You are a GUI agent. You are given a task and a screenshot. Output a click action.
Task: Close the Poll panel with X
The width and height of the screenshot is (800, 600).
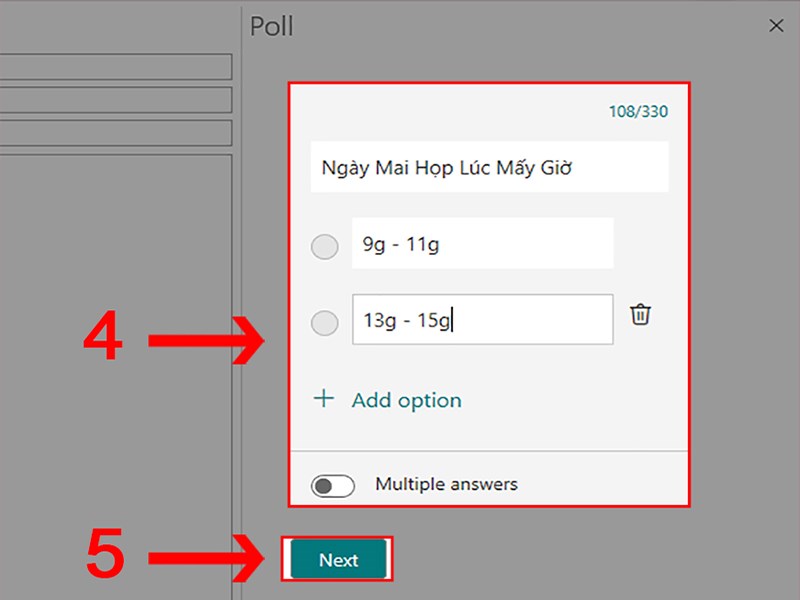pyautogui.click(x=776, y=26)
